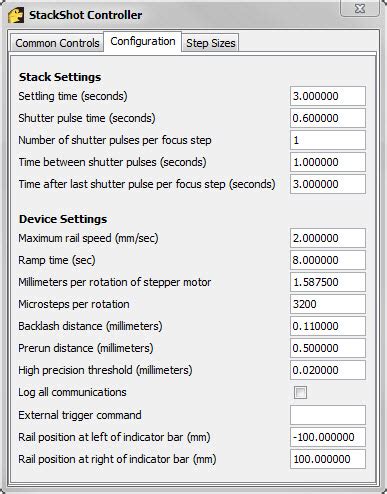Click the Backlash distance field
Image resolution: width=387 pixels, height=494 pixels.
tap(328, 326)
